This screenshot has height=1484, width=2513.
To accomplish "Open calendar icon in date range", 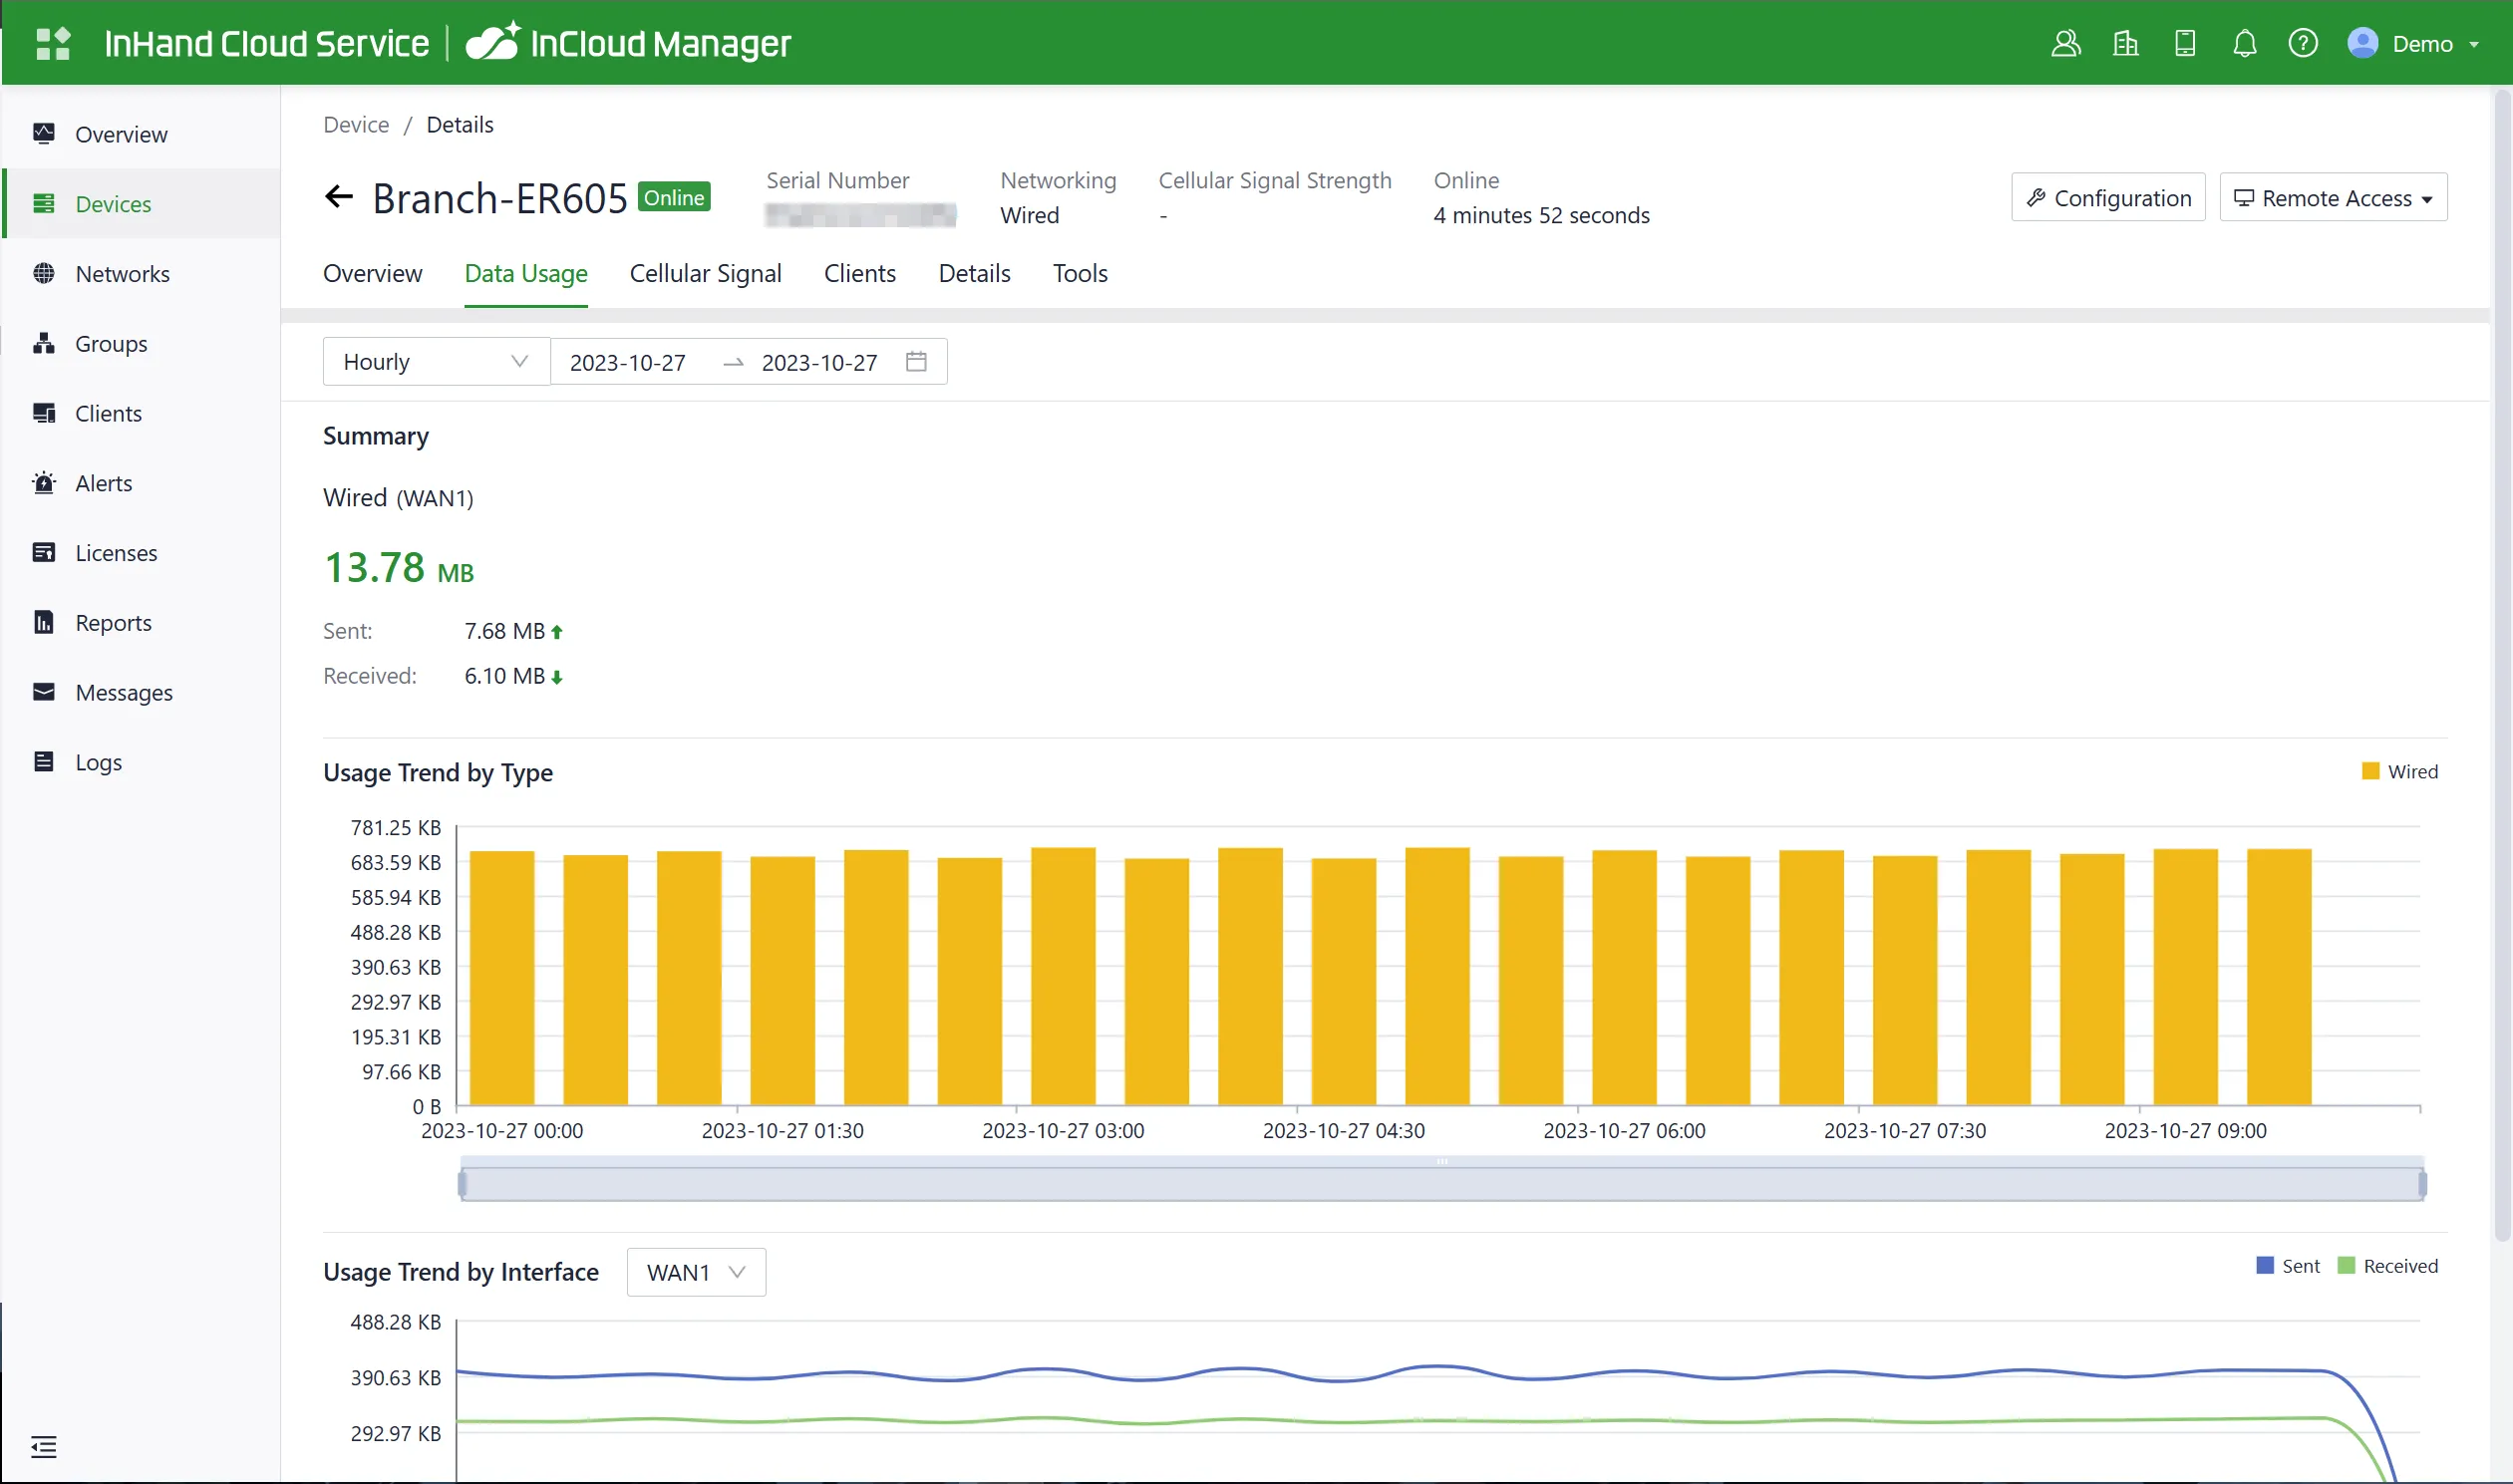I will (916, 361).
